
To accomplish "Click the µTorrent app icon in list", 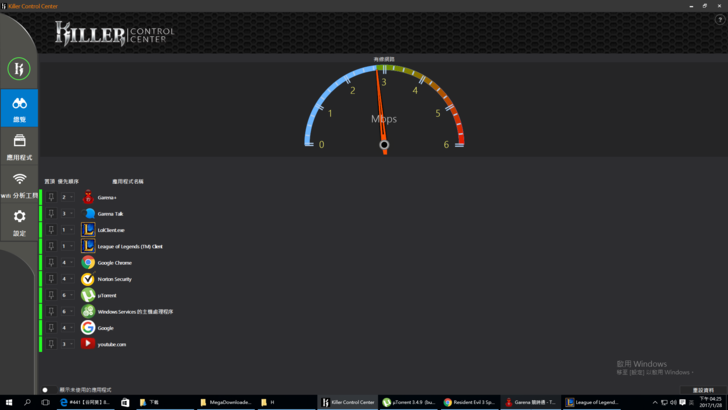I will click(x=88, y=295).
